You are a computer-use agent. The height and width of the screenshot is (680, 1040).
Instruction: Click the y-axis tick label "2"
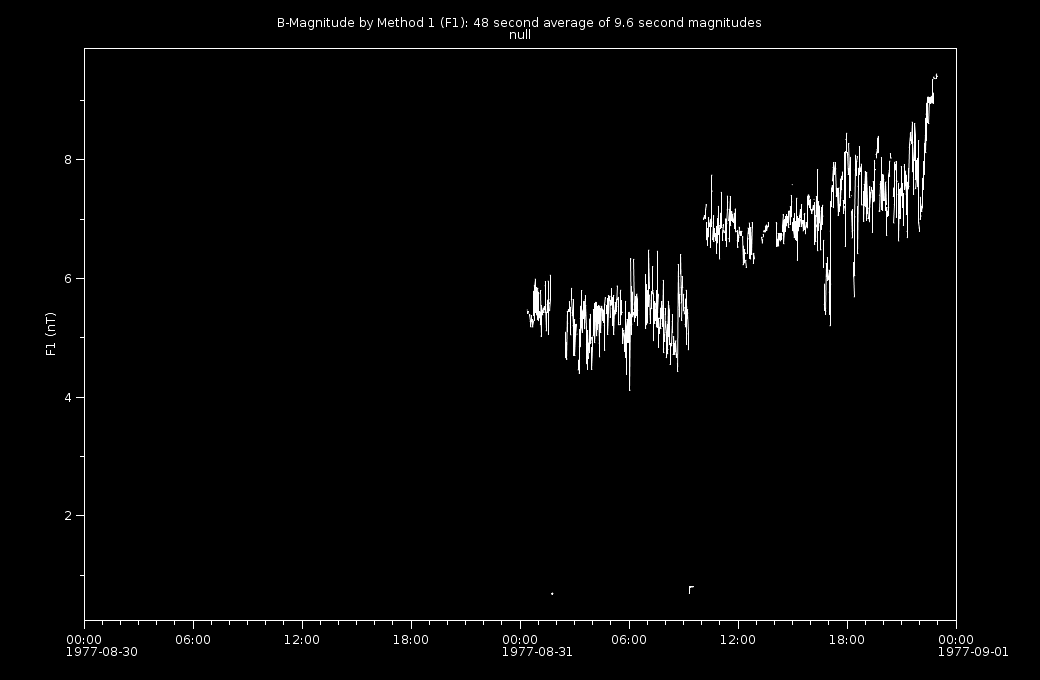(x=69, y=515)
